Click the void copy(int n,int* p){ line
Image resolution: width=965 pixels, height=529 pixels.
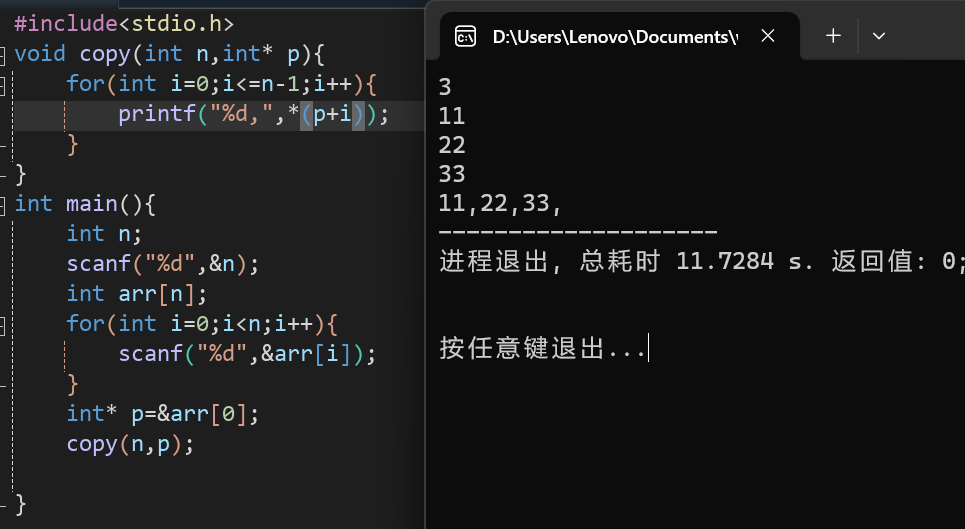169,54
